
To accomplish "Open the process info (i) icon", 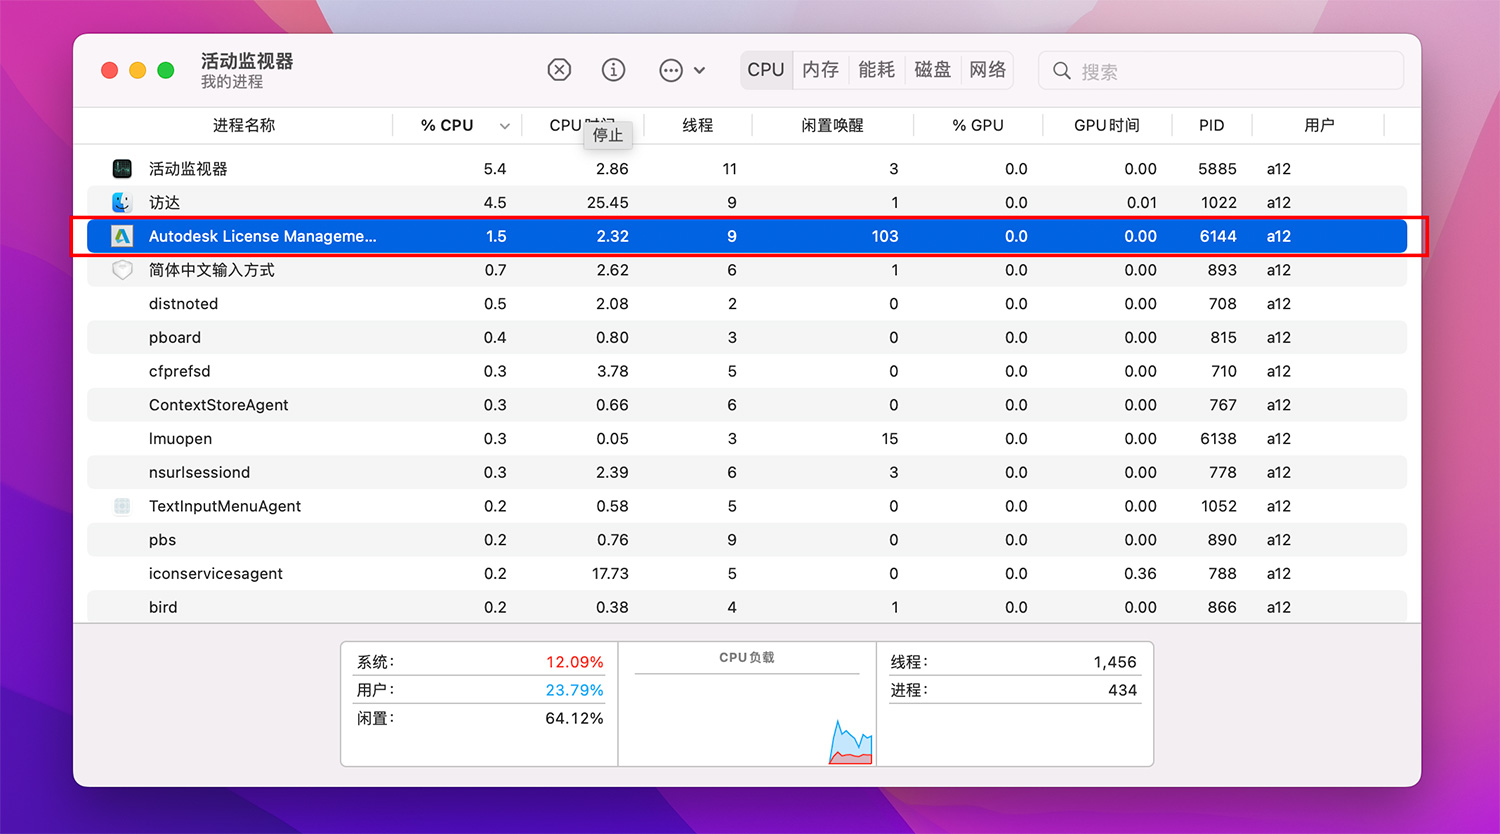I will pos(613,70).
